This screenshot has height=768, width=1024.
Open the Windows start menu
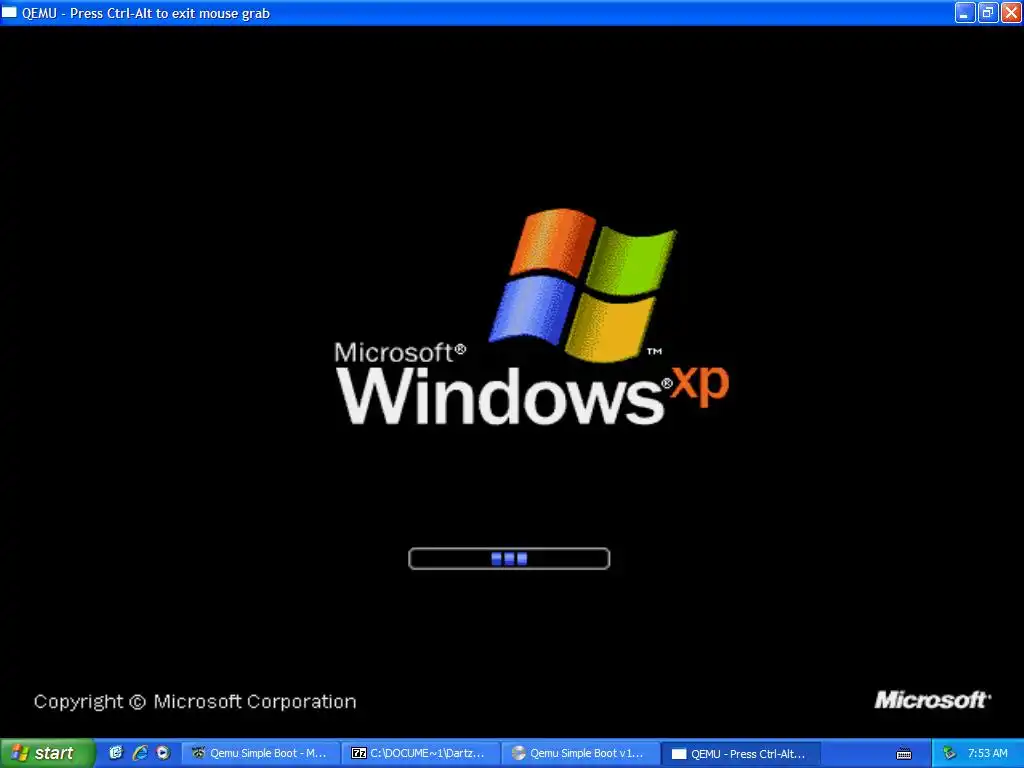pyautogui.click(x=47, y=753)
